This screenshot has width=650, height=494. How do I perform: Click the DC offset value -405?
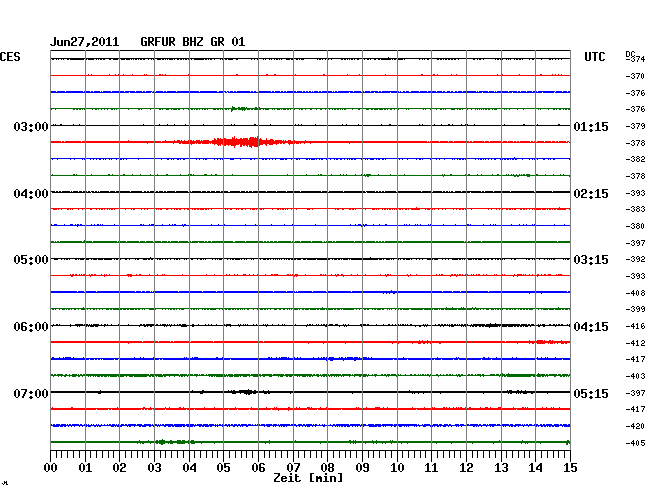[x=635, y=443]
